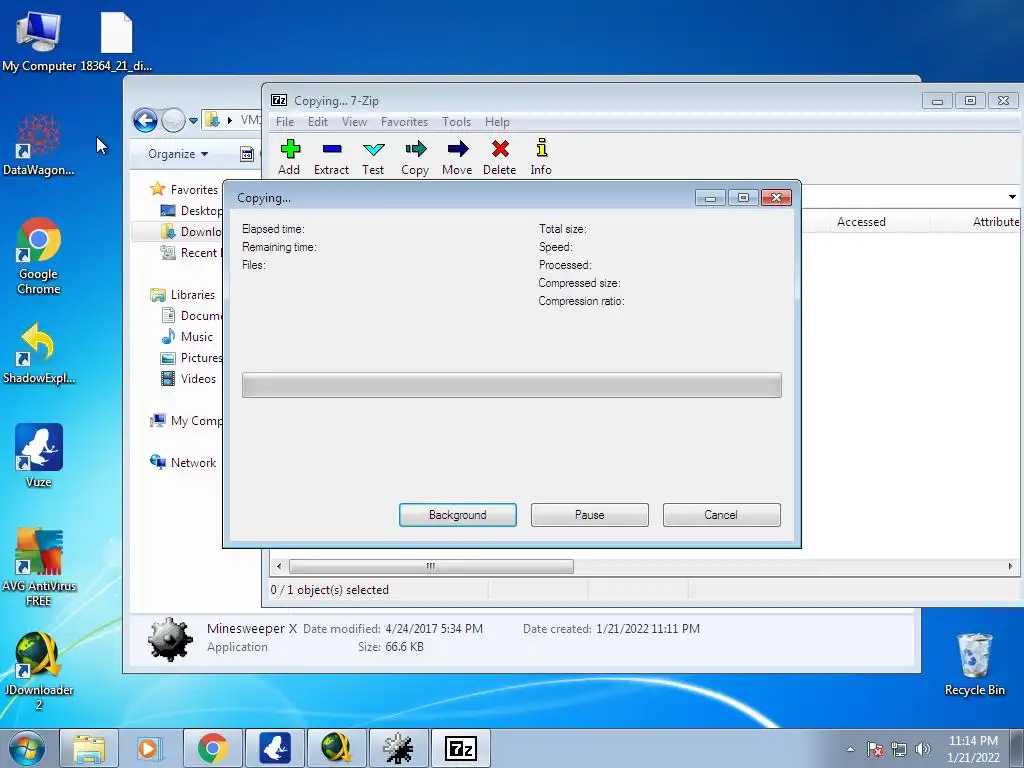
Task: Click the right scroll arrow in 7-Zip
Action: click(1010, 566)
